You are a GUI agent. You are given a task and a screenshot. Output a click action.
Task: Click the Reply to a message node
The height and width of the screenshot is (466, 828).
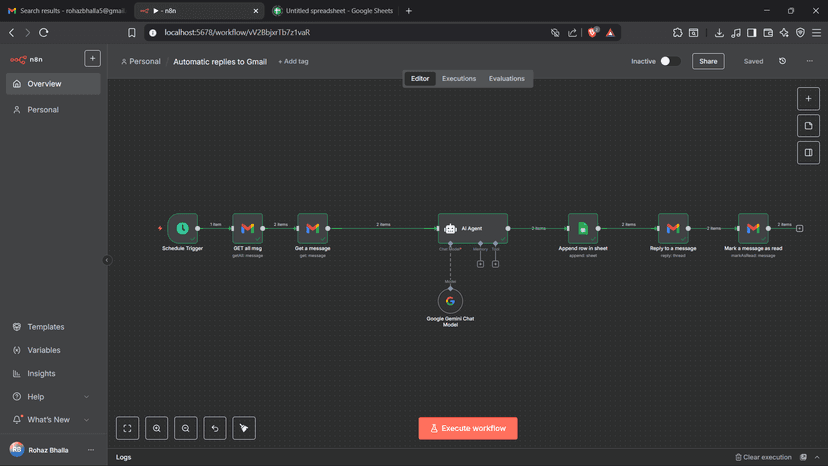click(x=673, y=228)
